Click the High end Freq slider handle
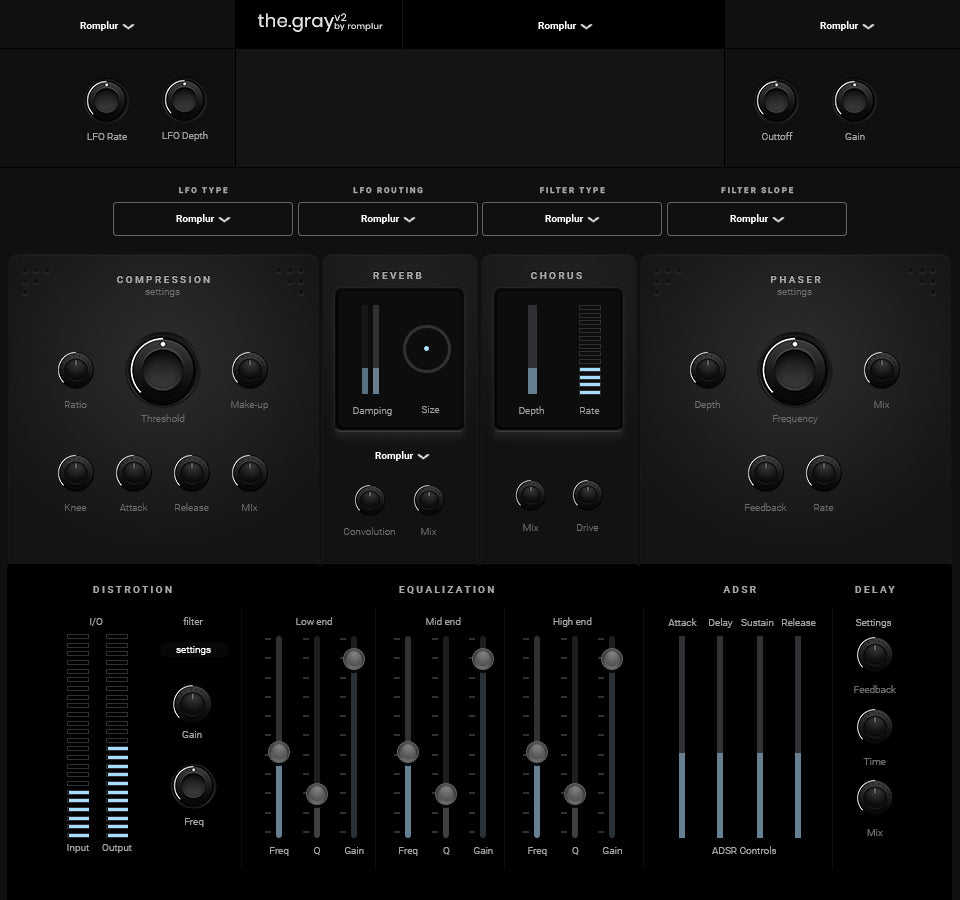The width and height of the screenshot is (960, 900). click(537, 752)
